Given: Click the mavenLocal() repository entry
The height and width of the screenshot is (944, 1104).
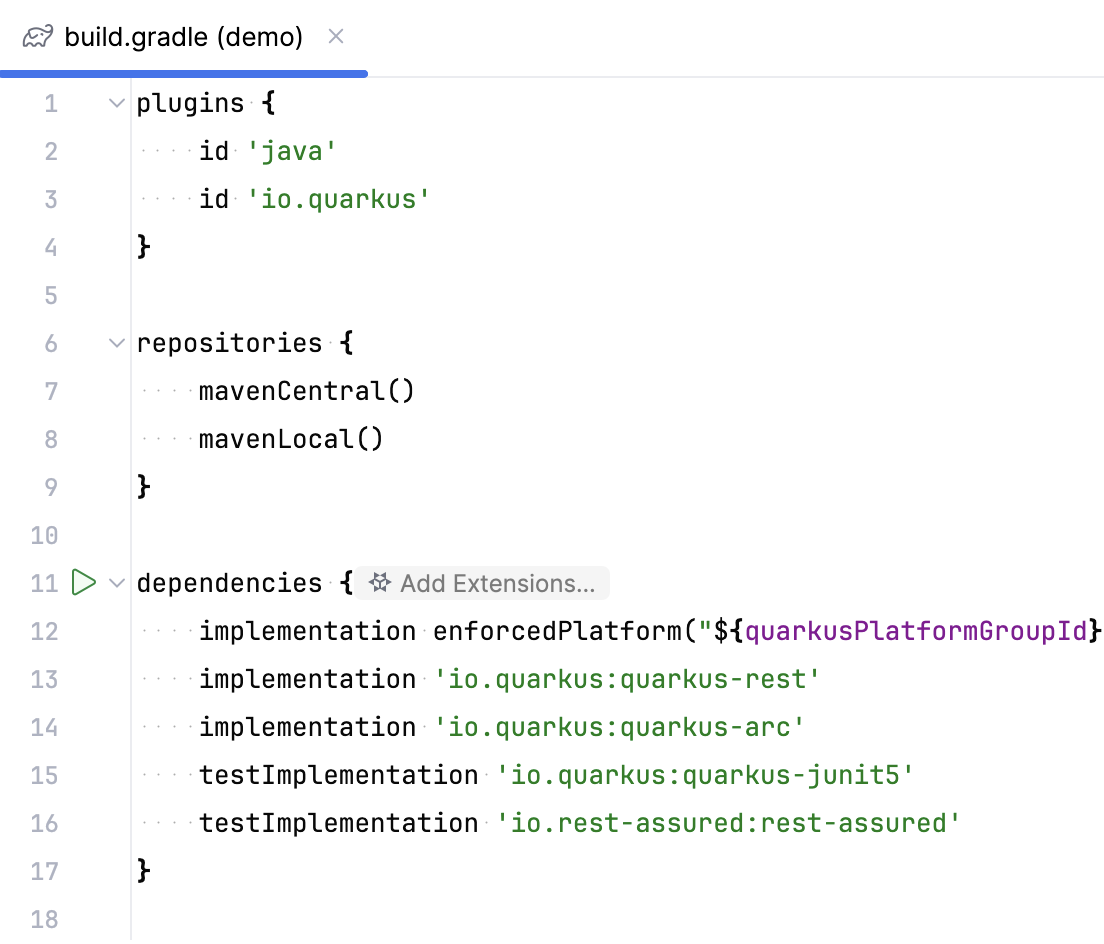Looking at the screenshot, I should click(x=290, y=438).
